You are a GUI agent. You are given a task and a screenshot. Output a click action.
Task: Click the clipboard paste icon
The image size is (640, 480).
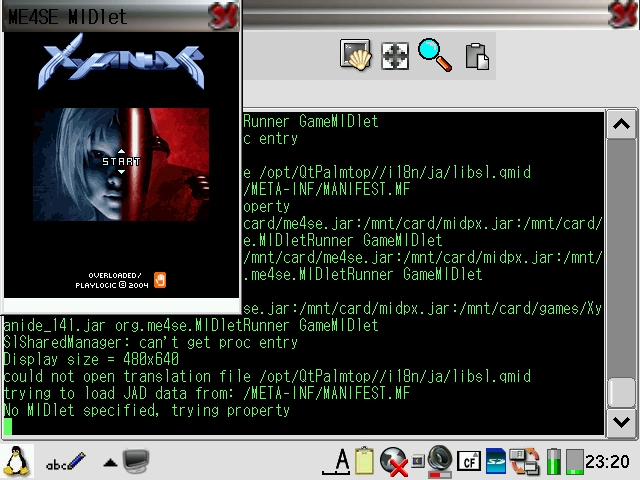tap(477, 56)
